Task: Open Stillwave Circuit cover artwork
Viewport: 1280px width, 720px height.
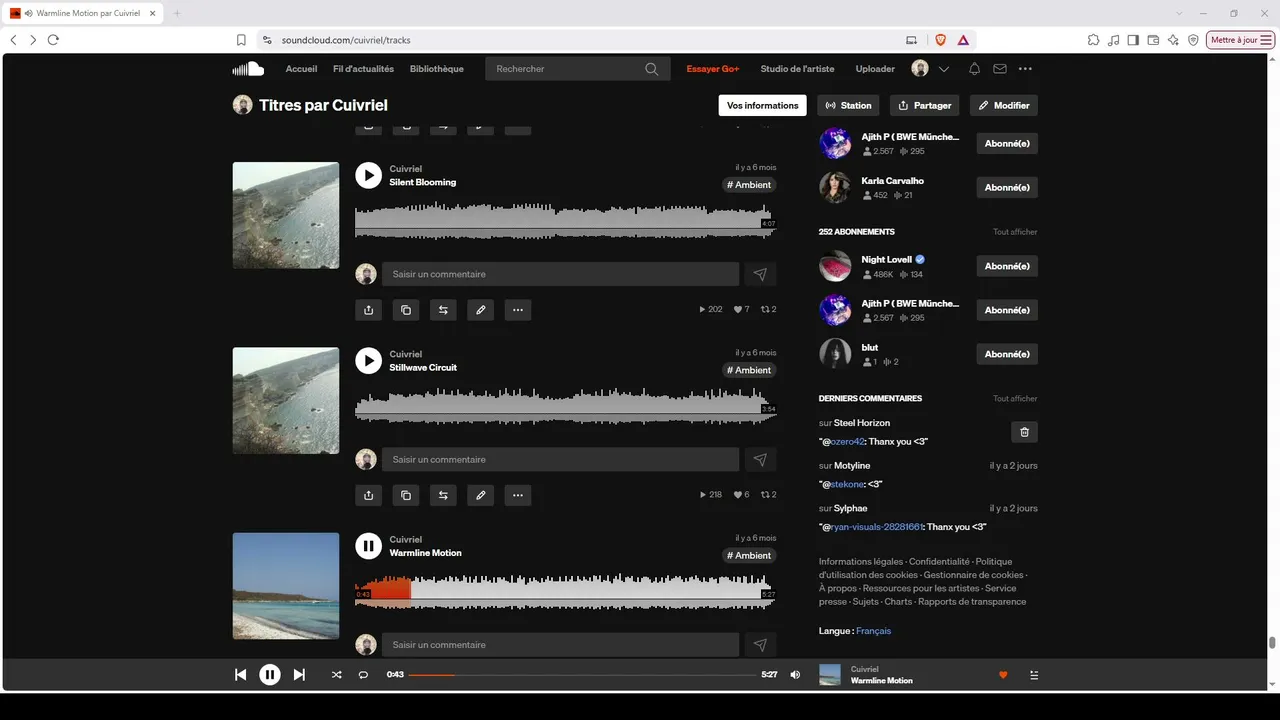Action: (286, 400)
